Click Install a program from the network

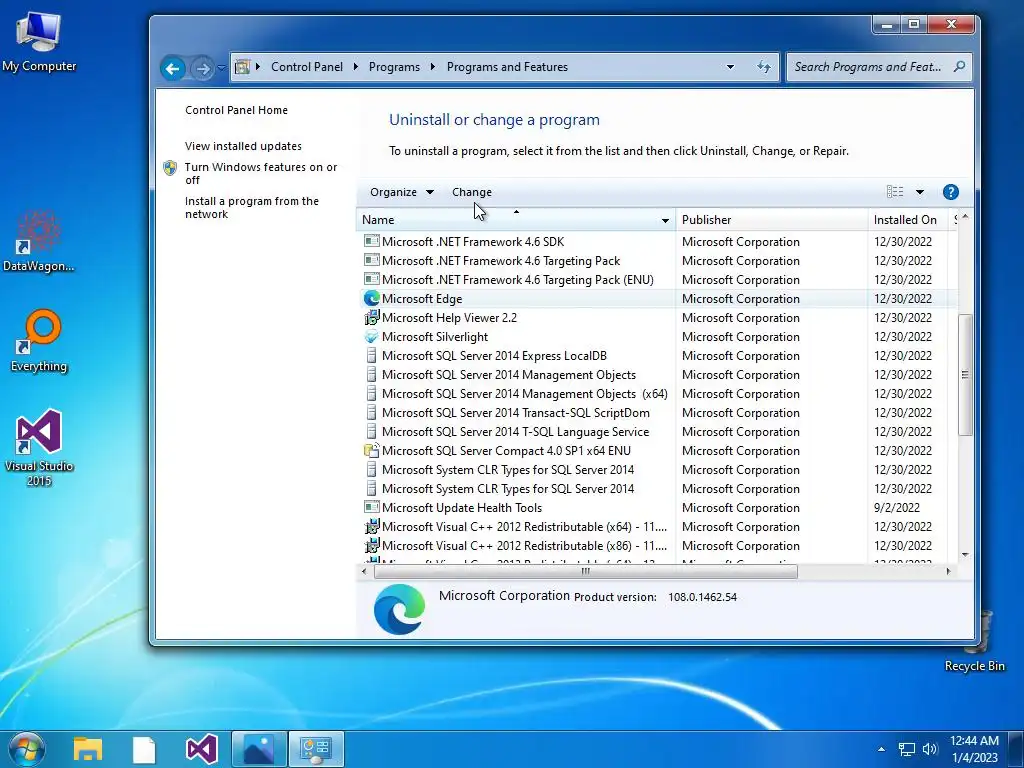pos(251,208)
